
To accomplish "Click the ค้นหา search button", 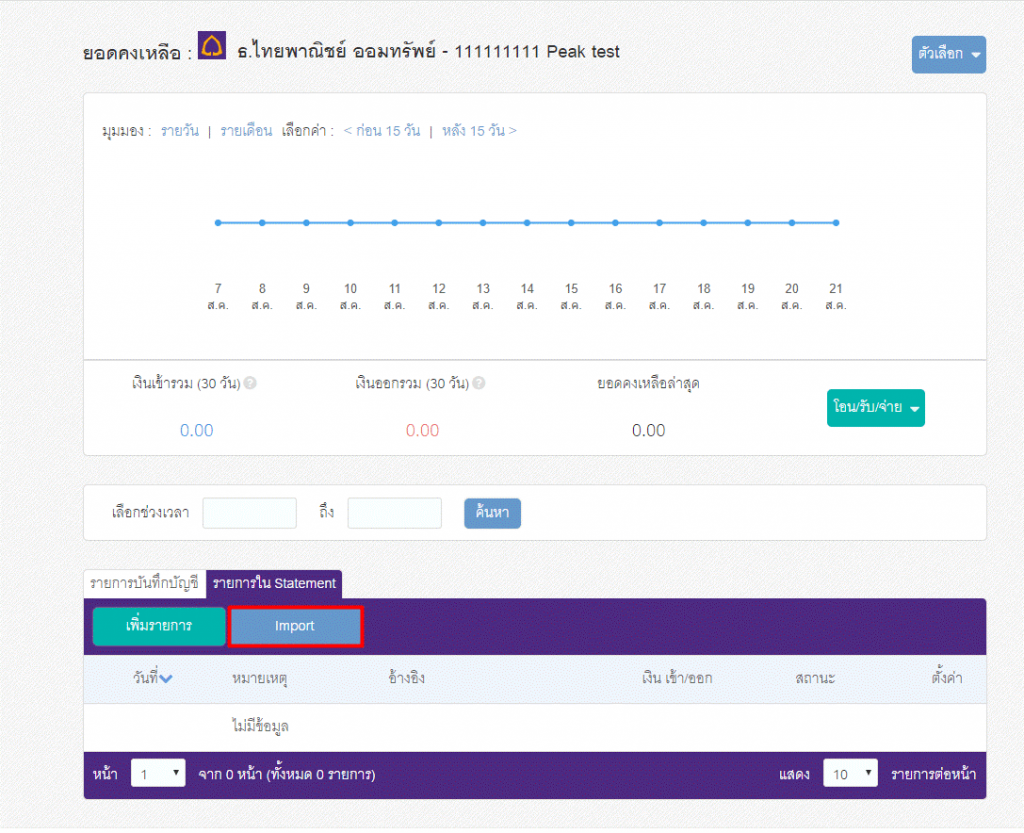I will click(492, 513).
